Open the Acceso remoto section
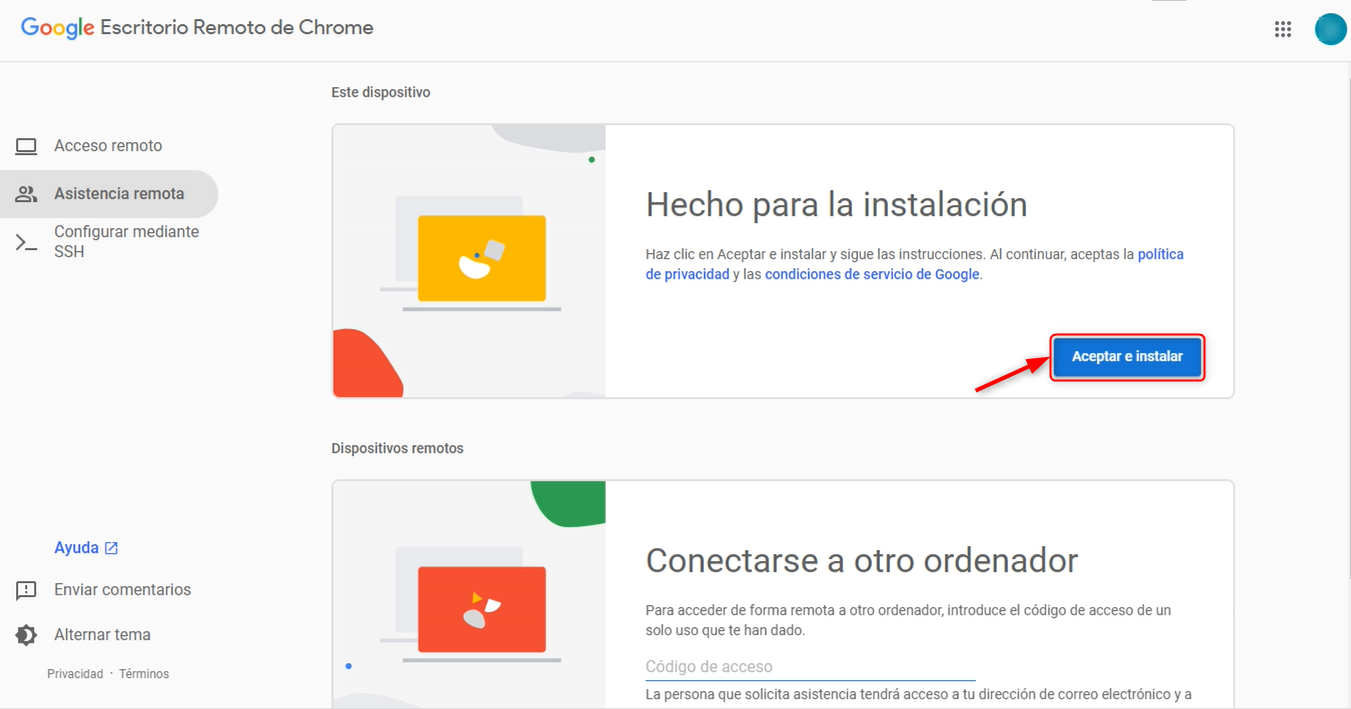 coord(108,146)
